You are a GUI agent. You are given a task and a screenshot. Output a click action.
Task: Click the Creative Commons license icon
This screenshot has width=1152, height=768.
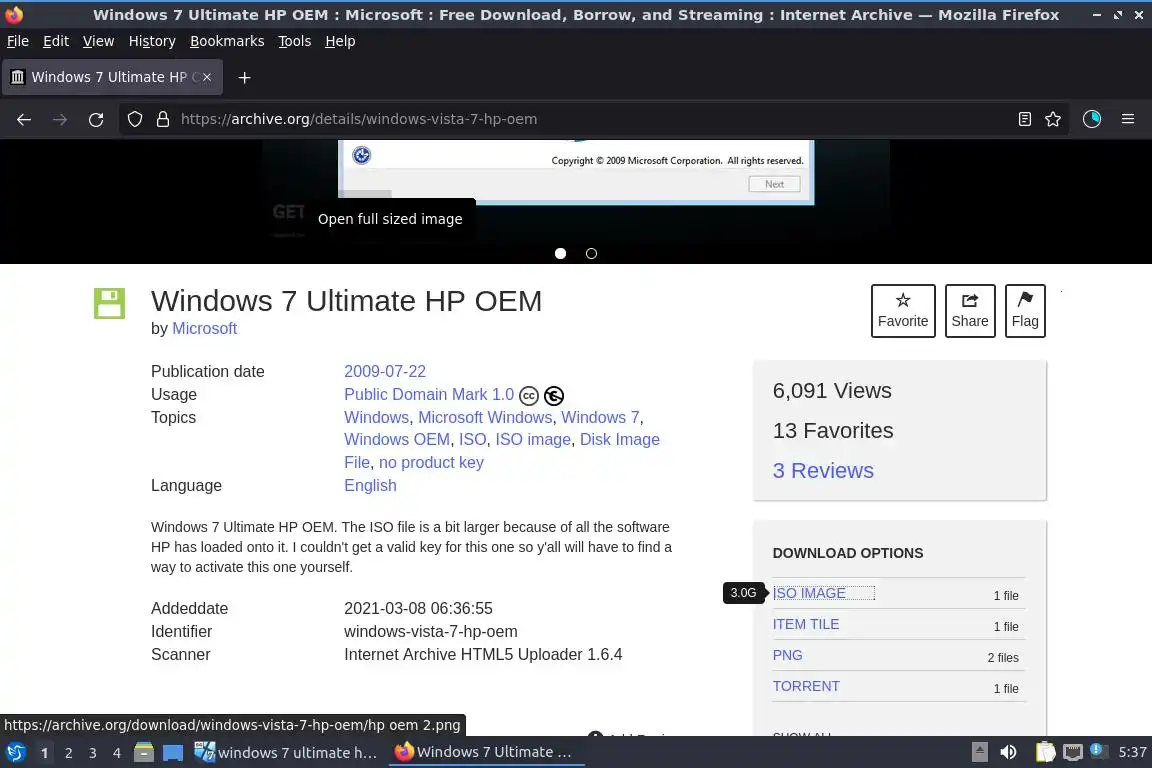tap(529, 395)
